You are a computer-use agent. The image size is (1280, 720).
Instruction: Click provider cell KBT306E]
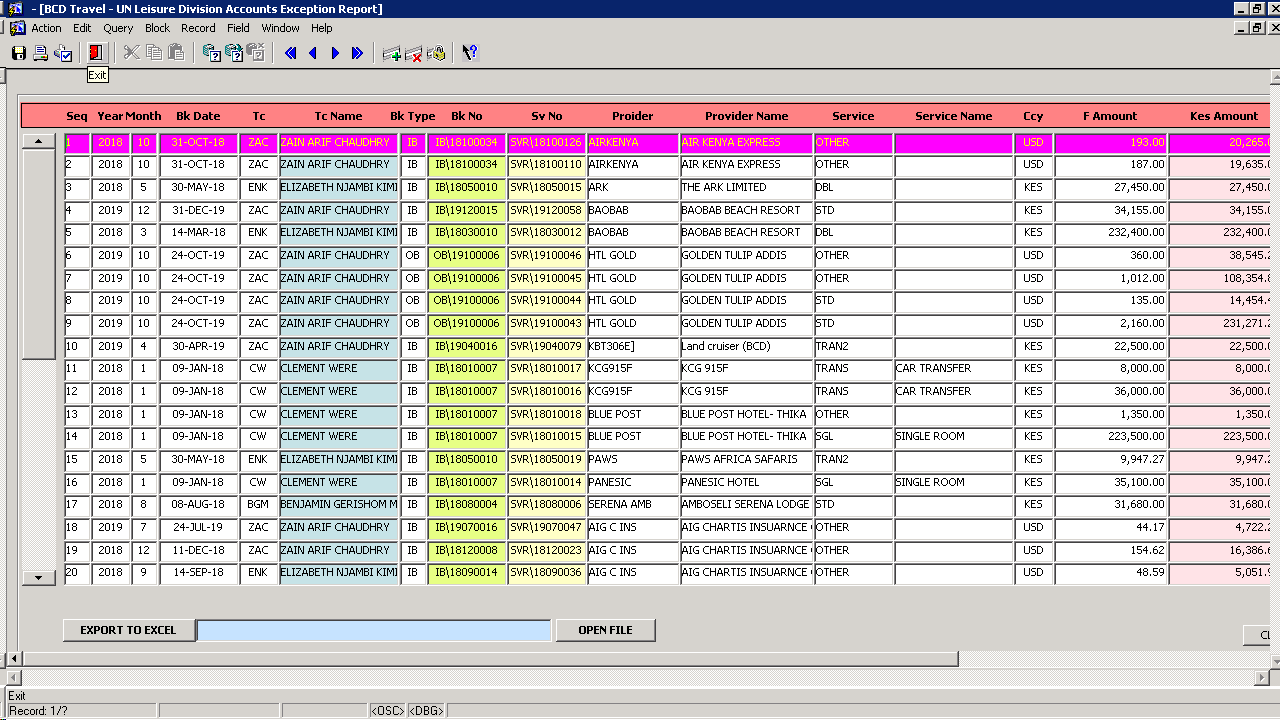633,346
